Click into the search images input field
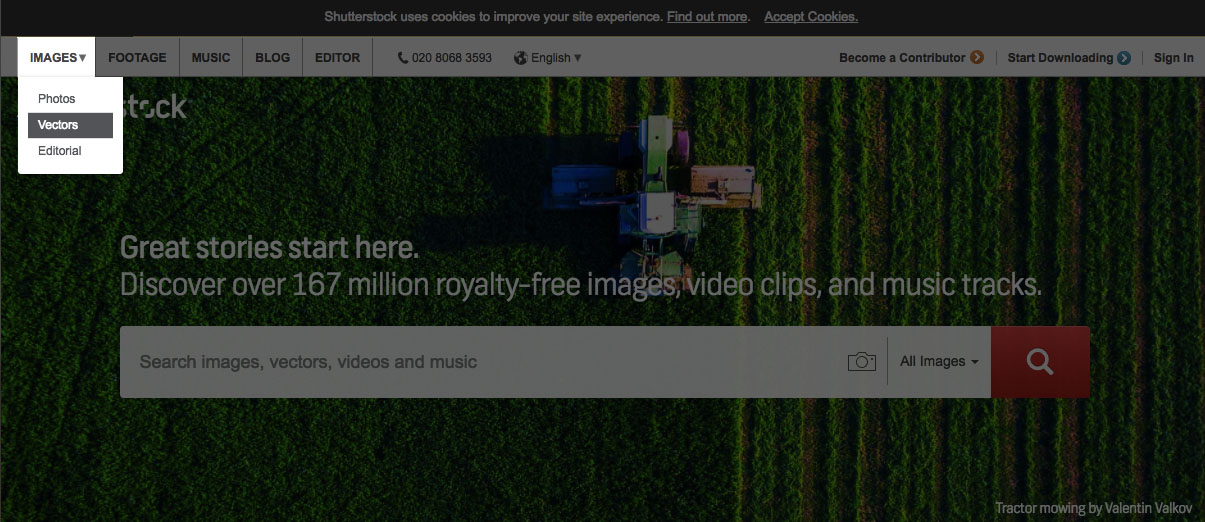Screen dimensions: 1205x522 (x=480, y=362)
